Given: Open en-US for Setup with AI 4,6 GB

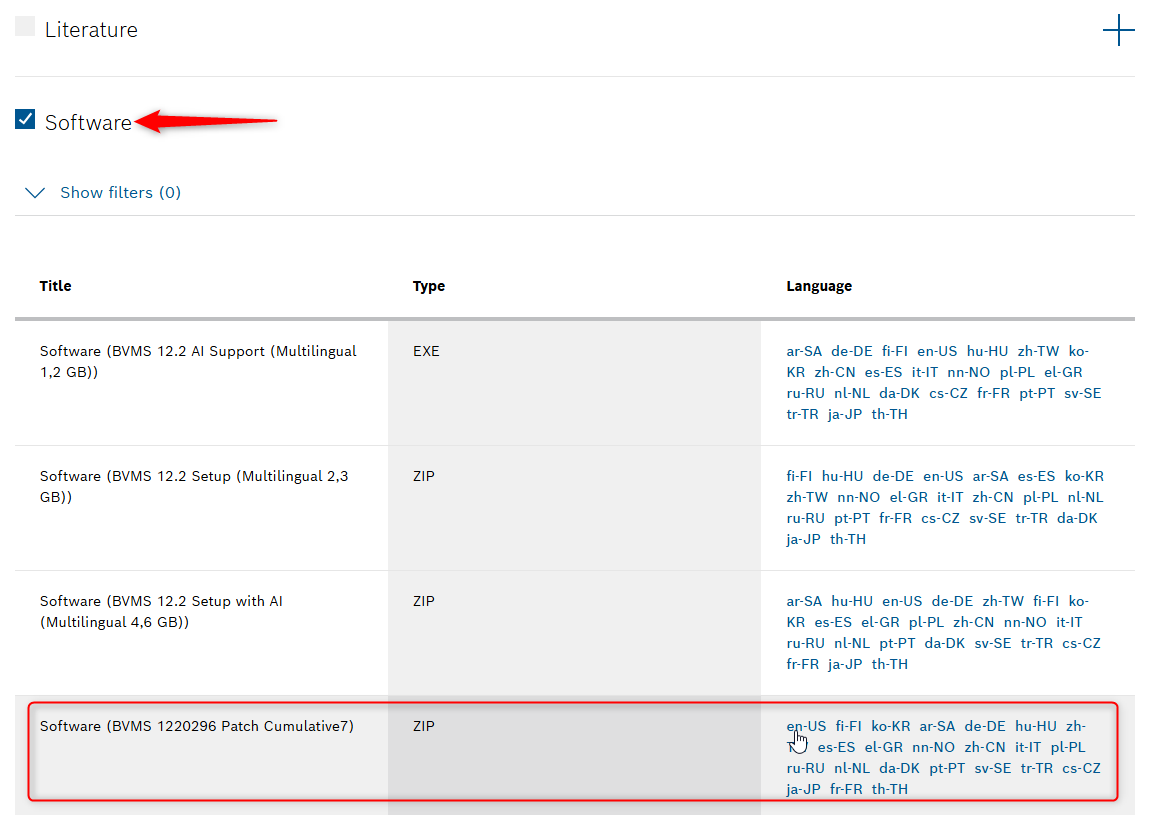Looking at the screenshot, I should click(x=902, y=601).
